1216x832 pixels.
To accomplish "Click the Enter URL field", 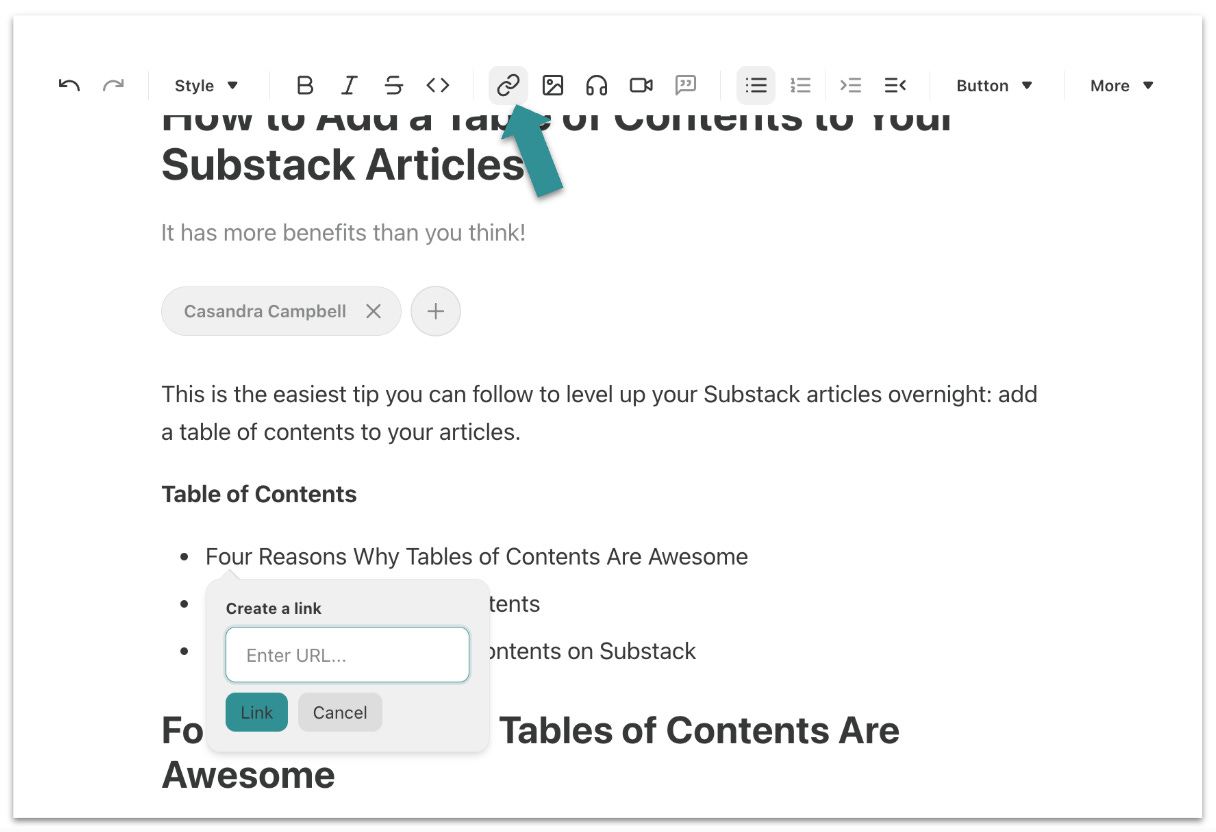I will [347, 655].
